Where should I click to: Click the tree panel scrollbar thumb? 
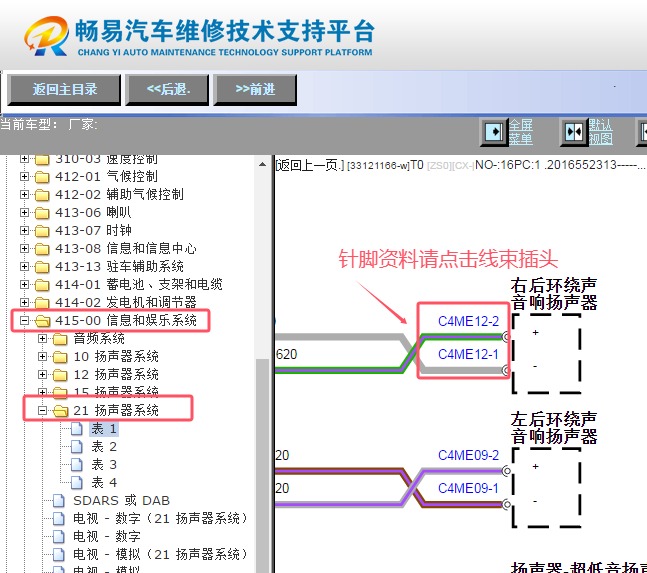coord(262,465)
